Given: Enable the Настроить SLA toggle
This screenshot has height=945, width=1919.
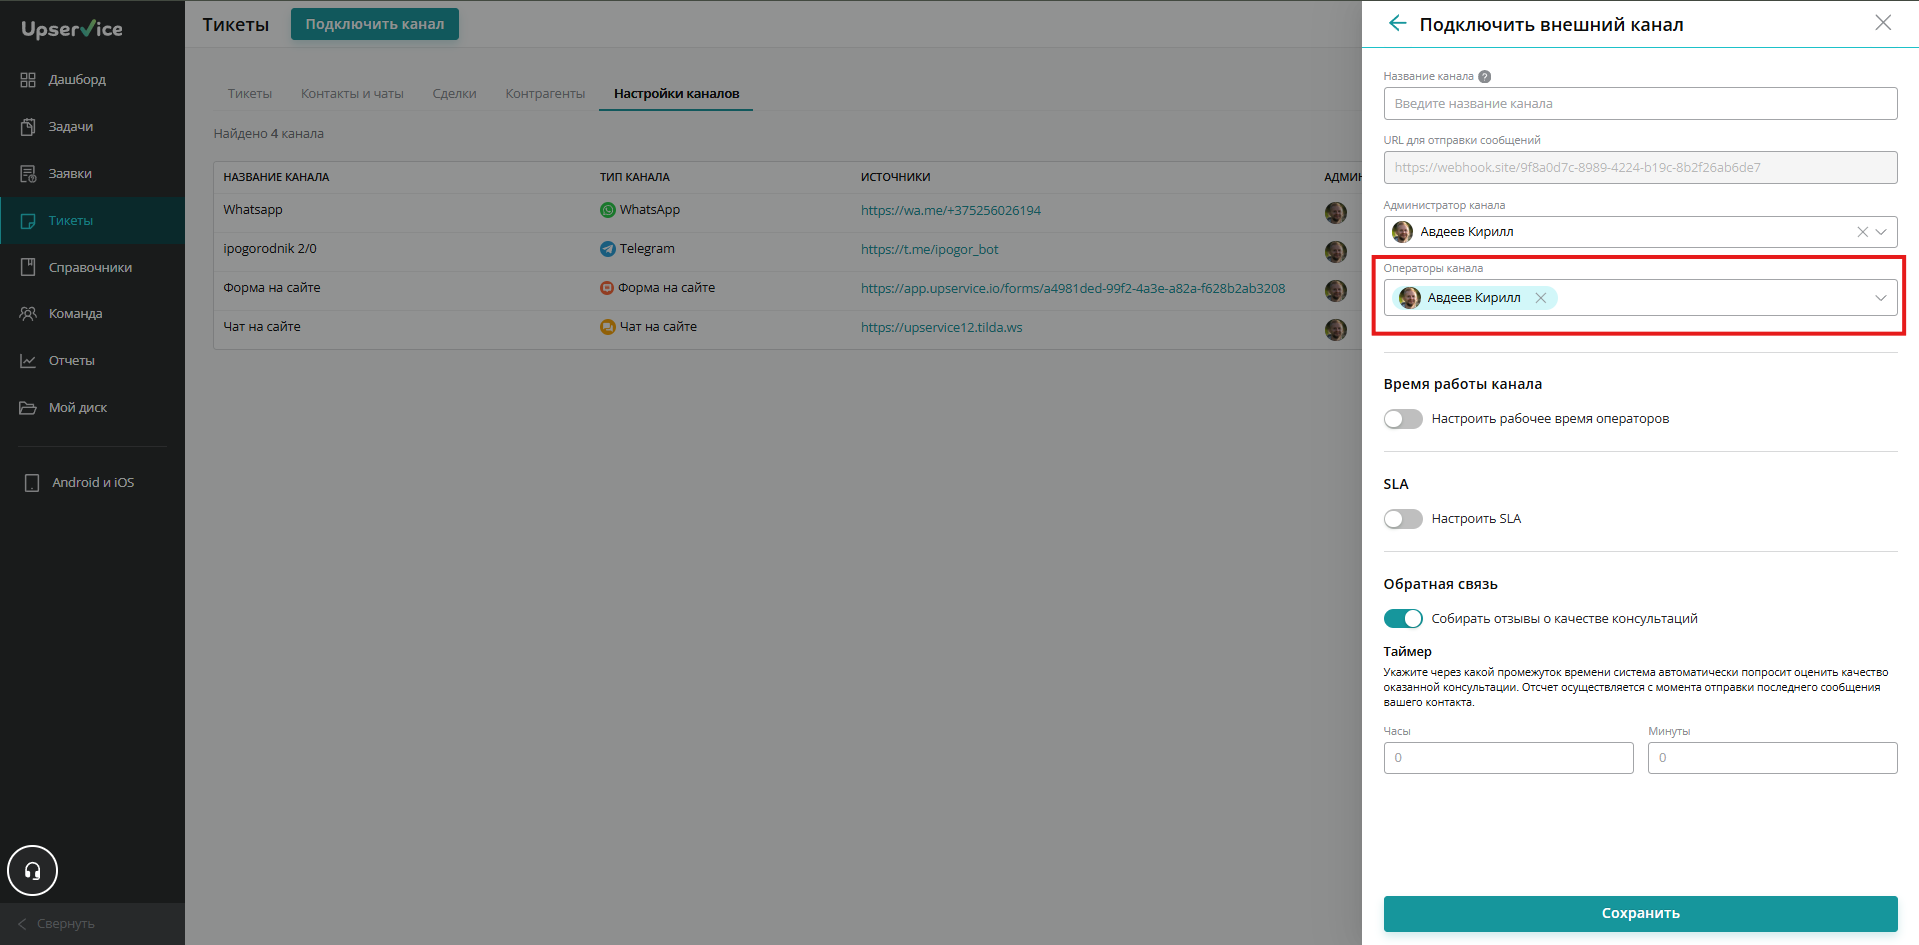Looking at the screenshot, I should click(x=1403, y=519).
